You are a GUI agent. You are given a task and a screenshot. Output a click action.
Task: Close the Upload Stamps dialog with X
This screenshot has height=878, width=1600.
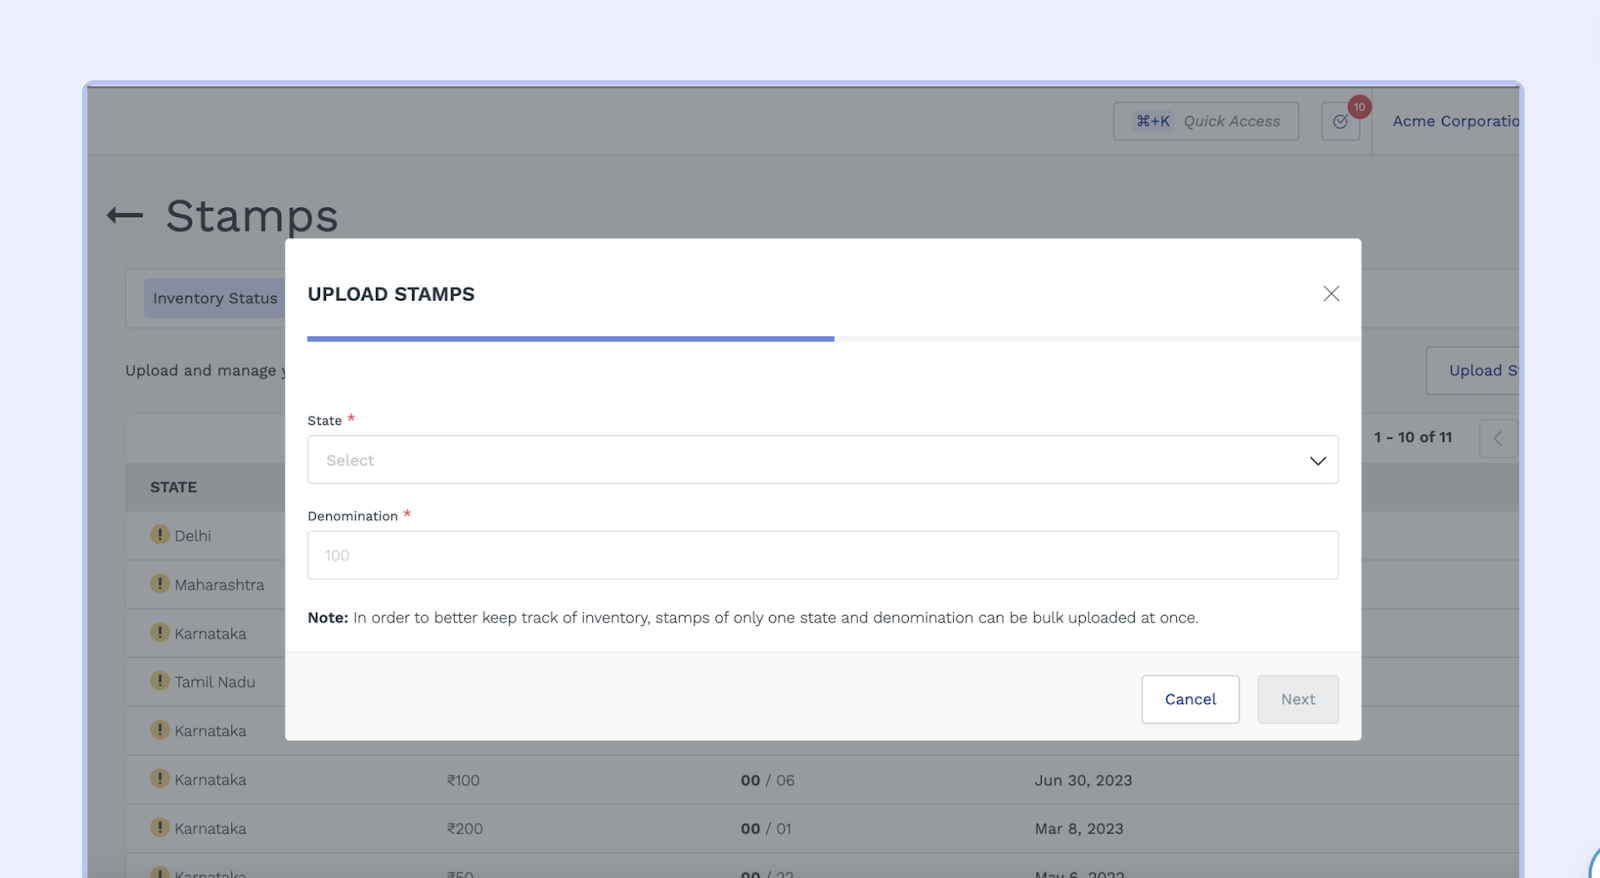coord(1330,293)
